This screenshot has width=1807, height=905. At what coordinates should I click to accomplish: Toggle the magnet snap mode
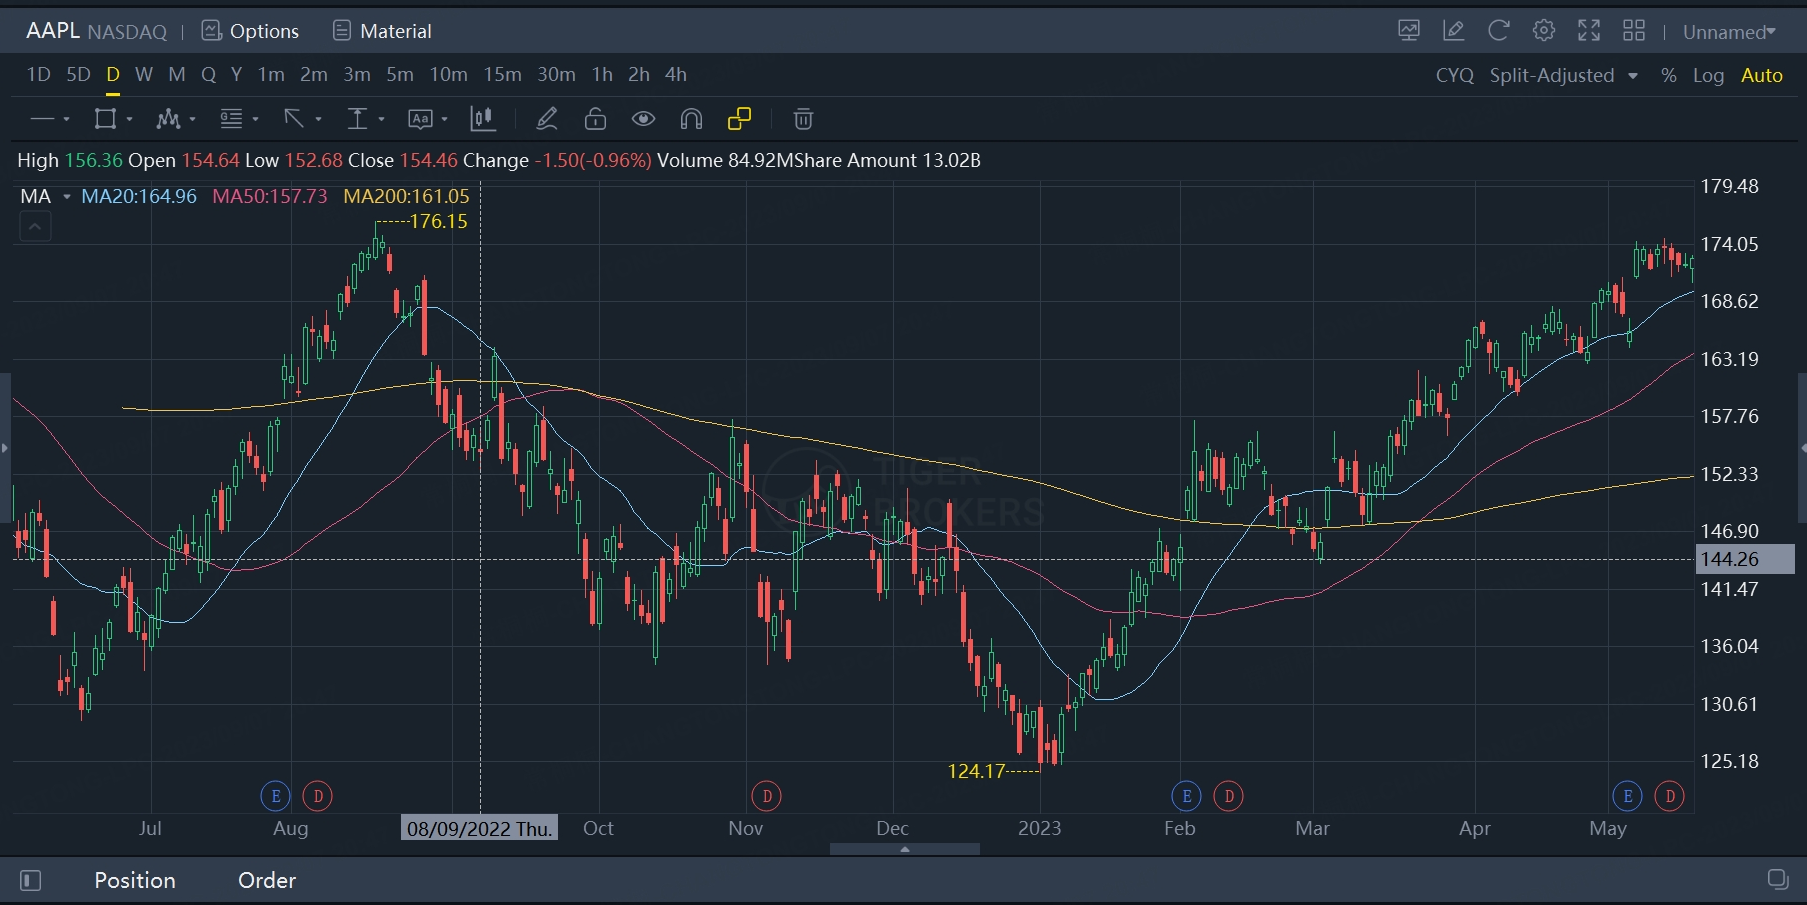point(691,119)
